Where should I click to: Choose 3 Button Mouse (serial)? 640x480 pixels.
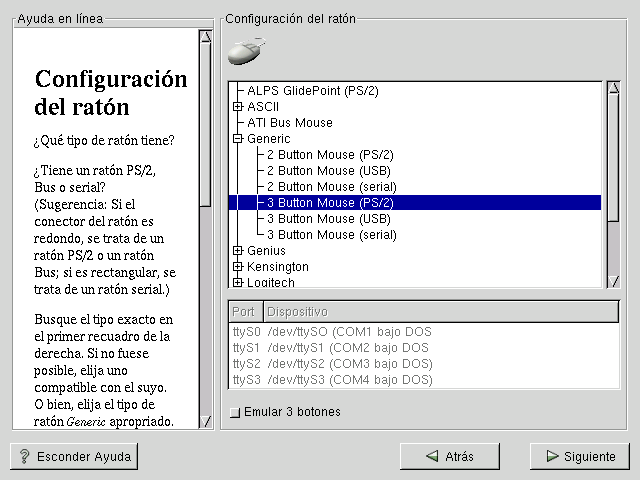[331, 235]
